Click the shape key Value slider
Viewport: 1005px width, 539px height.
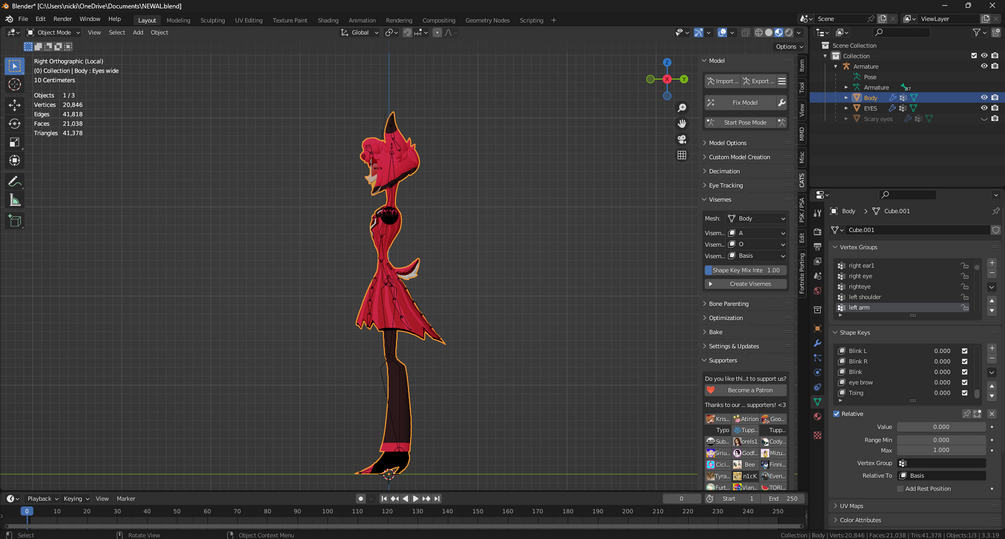pos(941,427)
